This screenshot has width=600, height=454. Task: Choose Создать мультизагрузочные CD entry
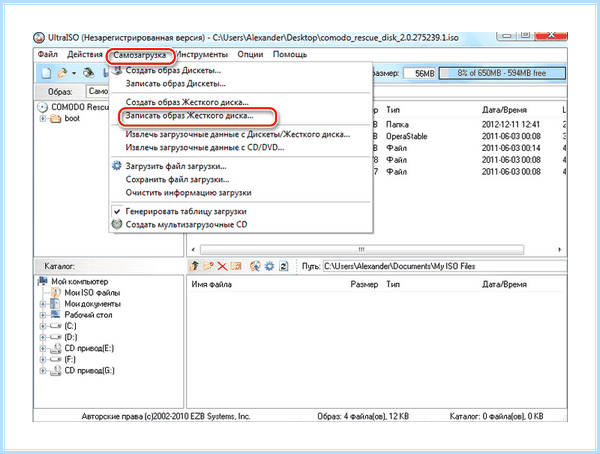240,224
